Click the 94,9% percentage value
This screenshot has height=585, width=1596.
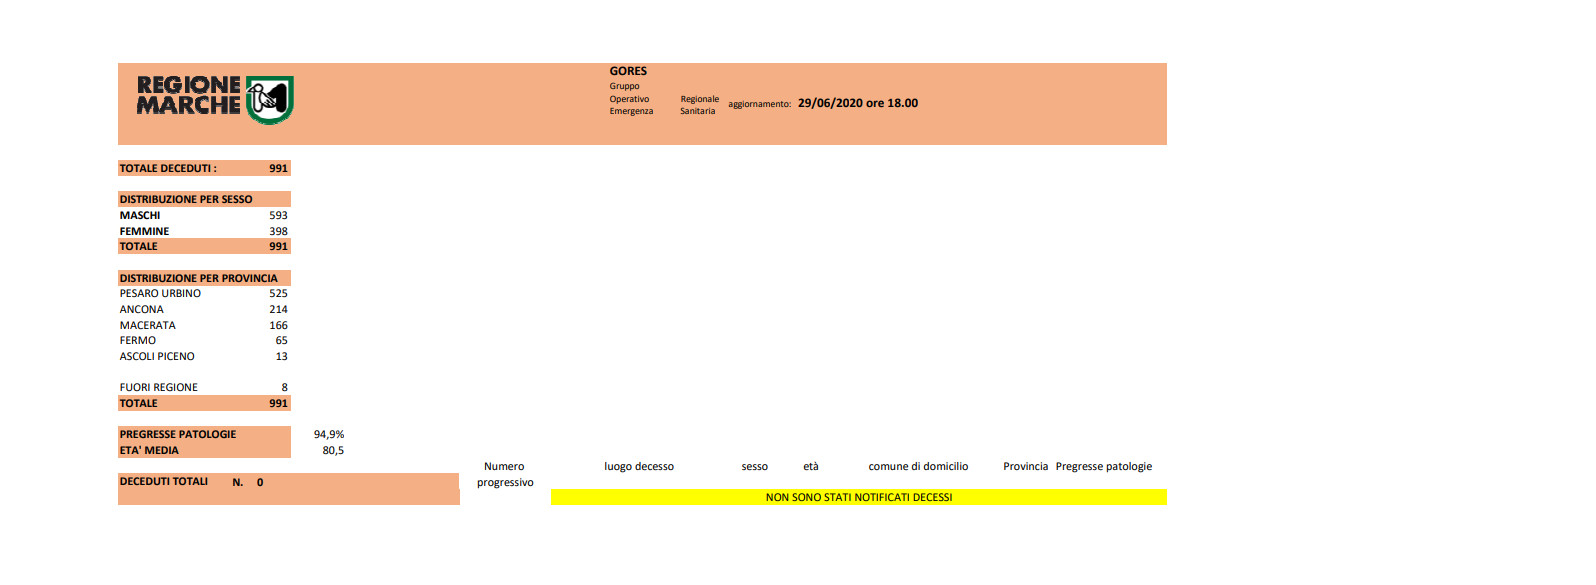coord(329,434)
